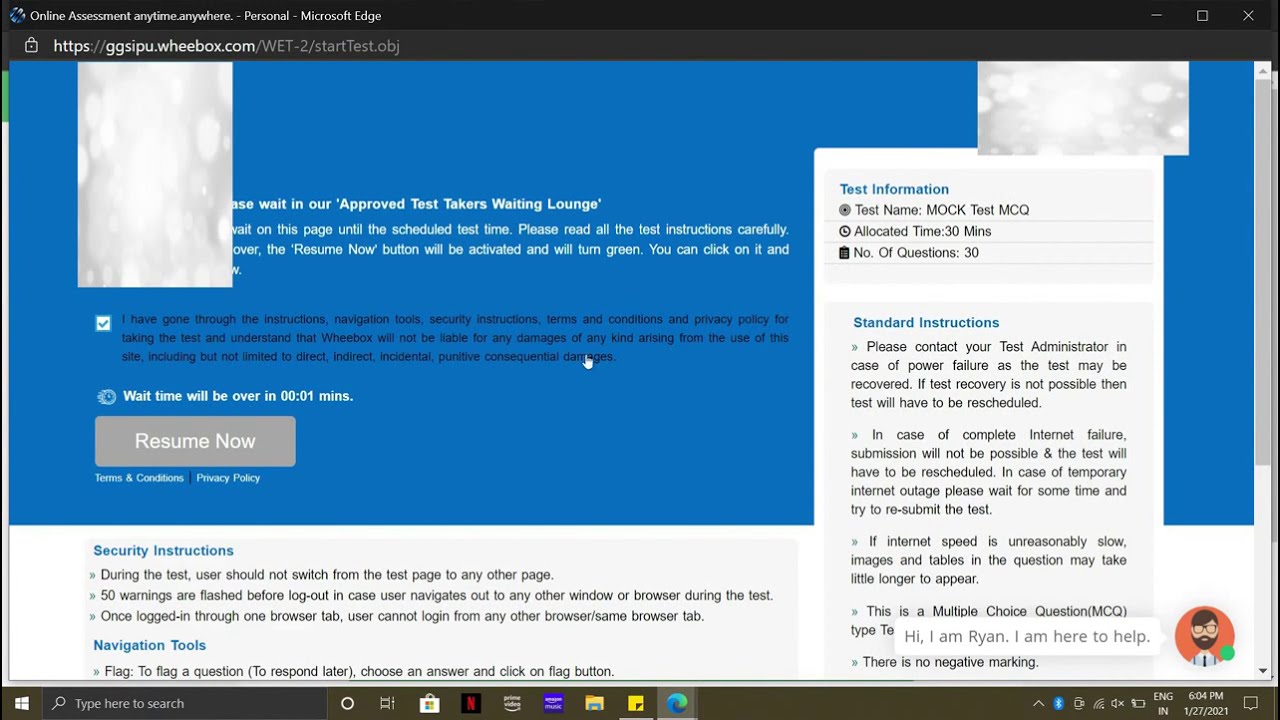Click the Windows search box

point(186,703)
